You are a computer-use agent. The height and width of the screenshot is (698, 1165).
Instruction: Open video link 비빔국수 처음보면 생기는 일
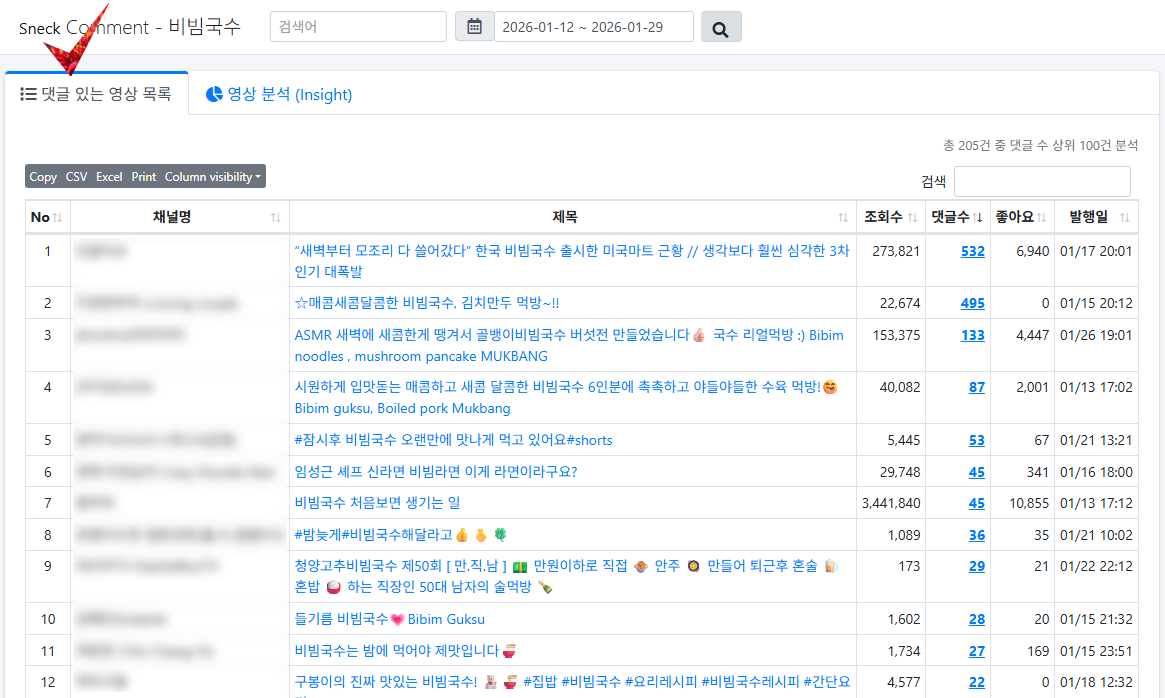[x=377, y=503]
